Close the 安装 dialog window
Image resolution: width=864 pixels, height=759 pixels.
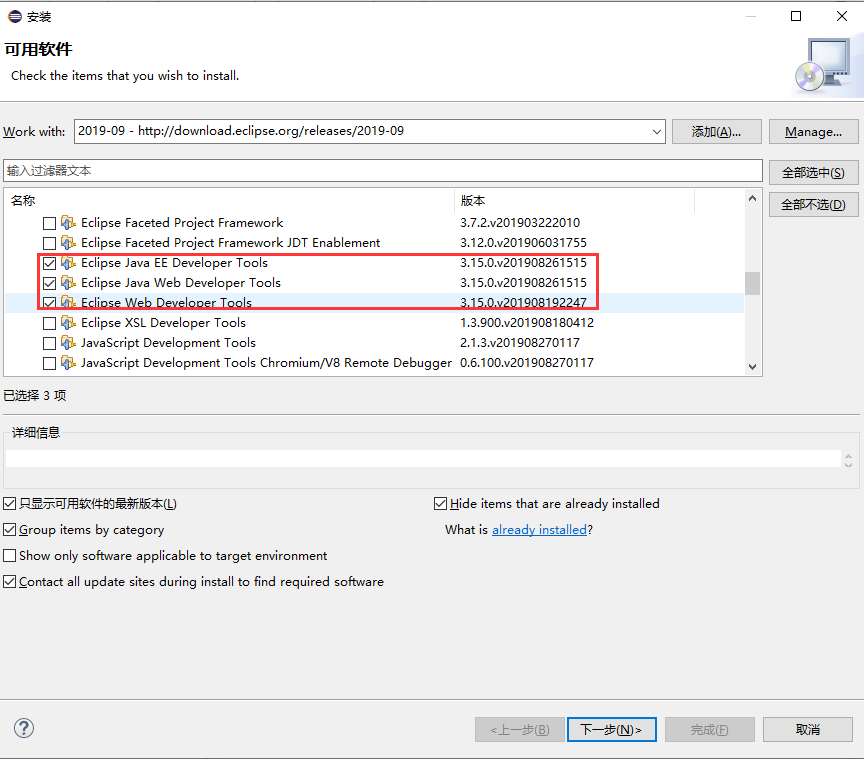pos(842,17)
